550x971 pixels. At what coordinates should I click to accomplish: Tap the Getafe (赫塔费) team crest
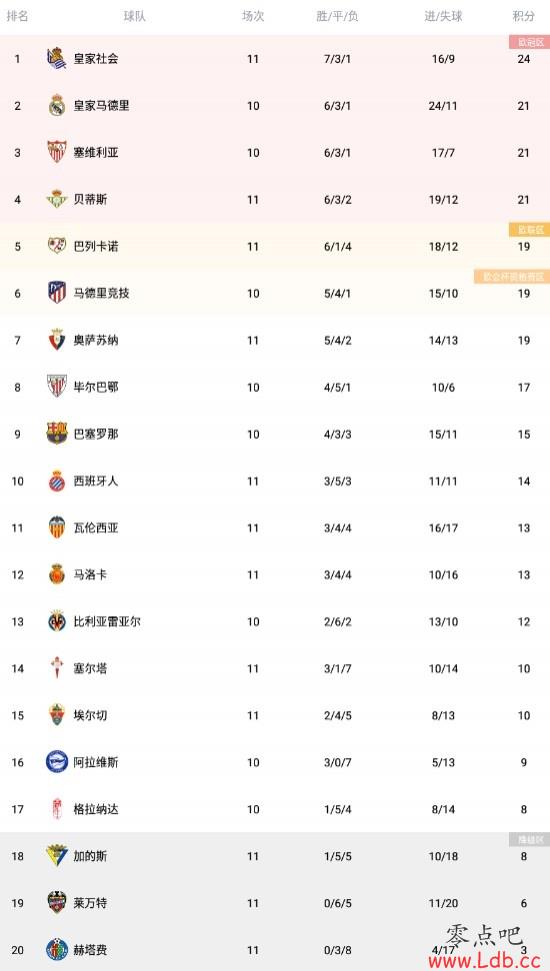click(56, 950)
